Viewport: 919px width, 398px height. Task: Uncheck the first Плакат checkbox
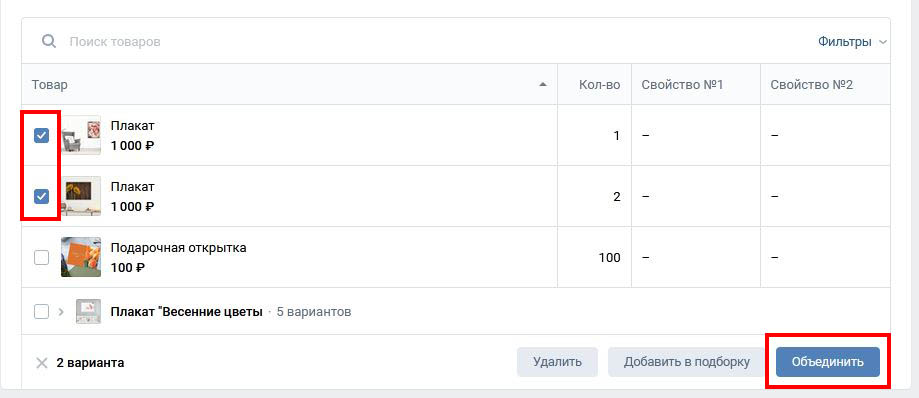point(41,135)
